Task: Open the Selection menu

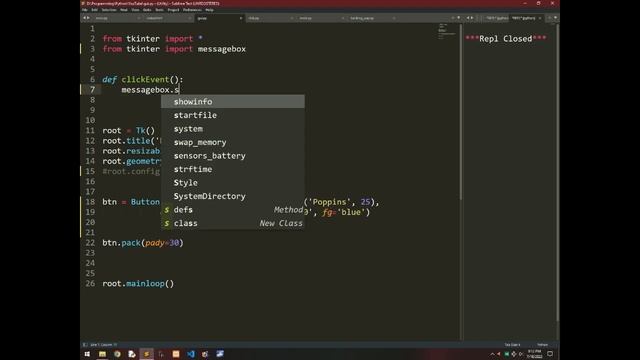Action: 109,10
